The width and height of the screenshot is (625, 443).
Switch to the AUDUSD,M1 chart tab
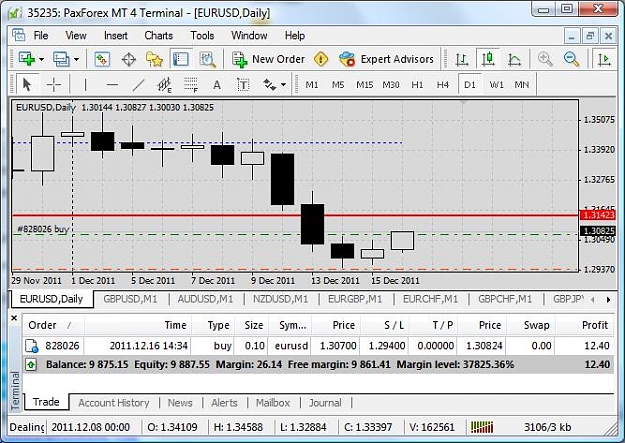(x=205, y=299)
